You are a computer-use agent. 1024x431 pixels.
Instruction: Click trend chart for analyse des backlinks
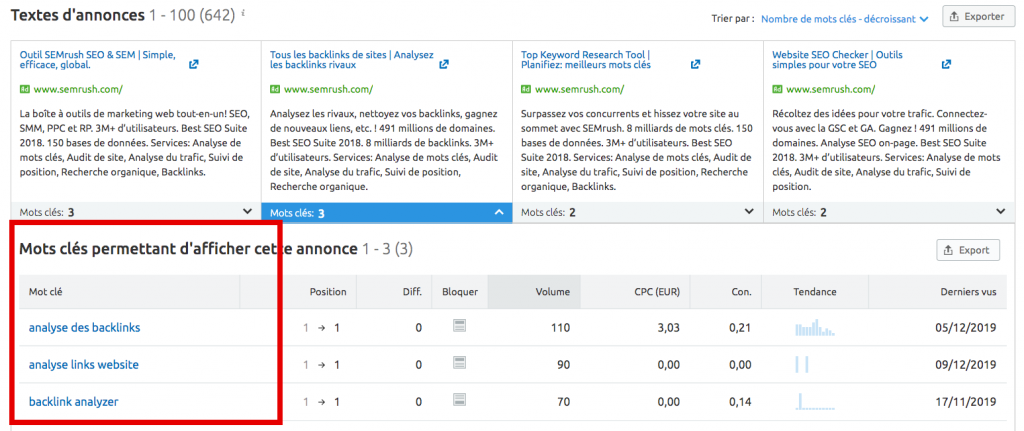click(x=815, y=327)
